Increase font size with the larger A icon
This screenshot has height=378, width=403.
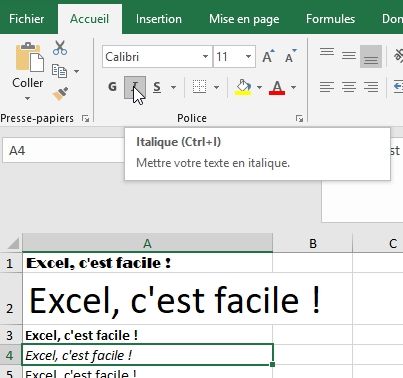pyautogui.click(x=268, y=57)
